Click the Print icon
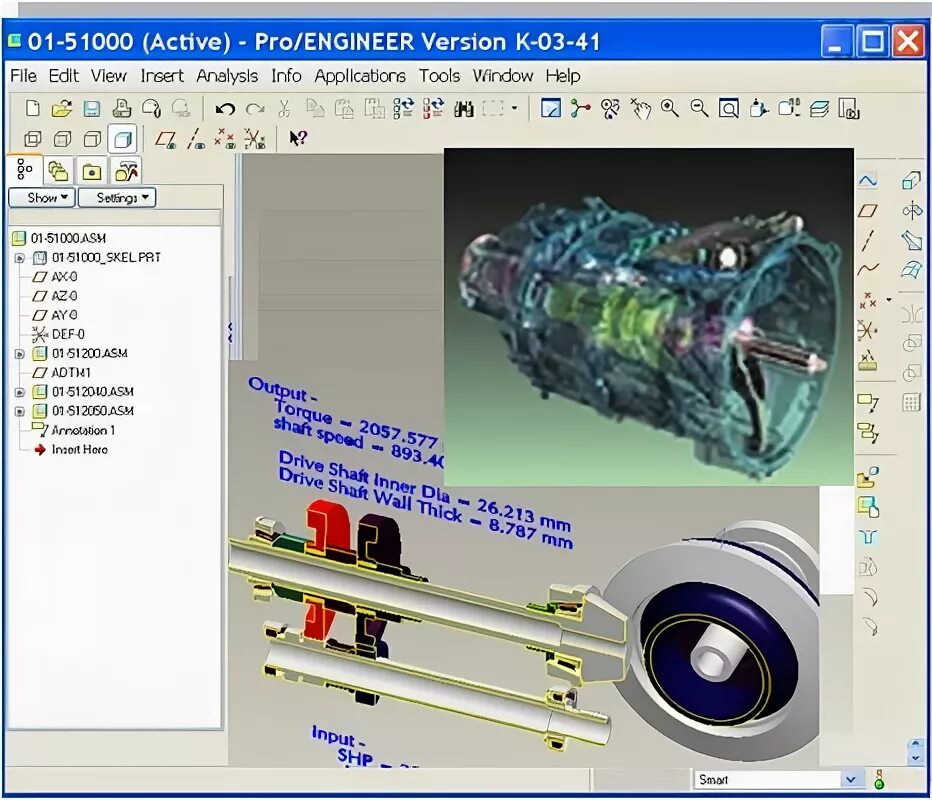The height and width of the screenshot is (800, 932). [122, 110]
